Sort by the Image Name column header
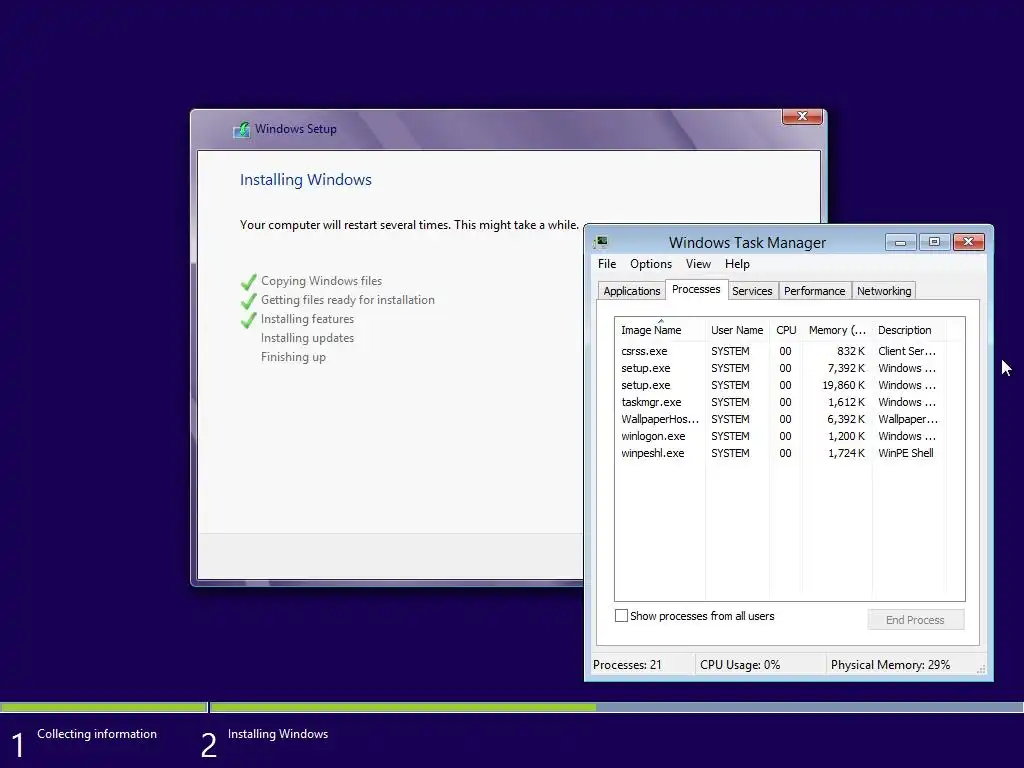This screenshot has width=1024, height=768. pyautogui.click(x=659, y=330)
